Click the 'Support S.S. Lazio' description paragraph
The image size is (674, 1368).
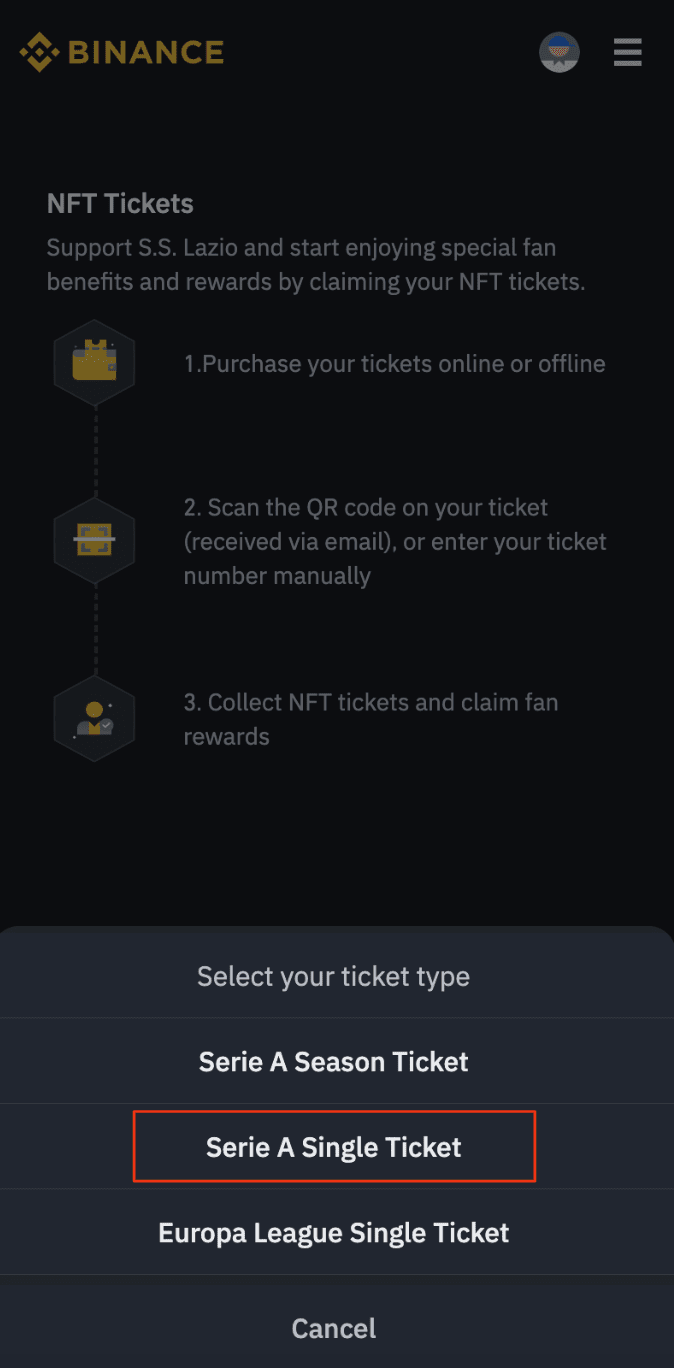pos(316,264)
